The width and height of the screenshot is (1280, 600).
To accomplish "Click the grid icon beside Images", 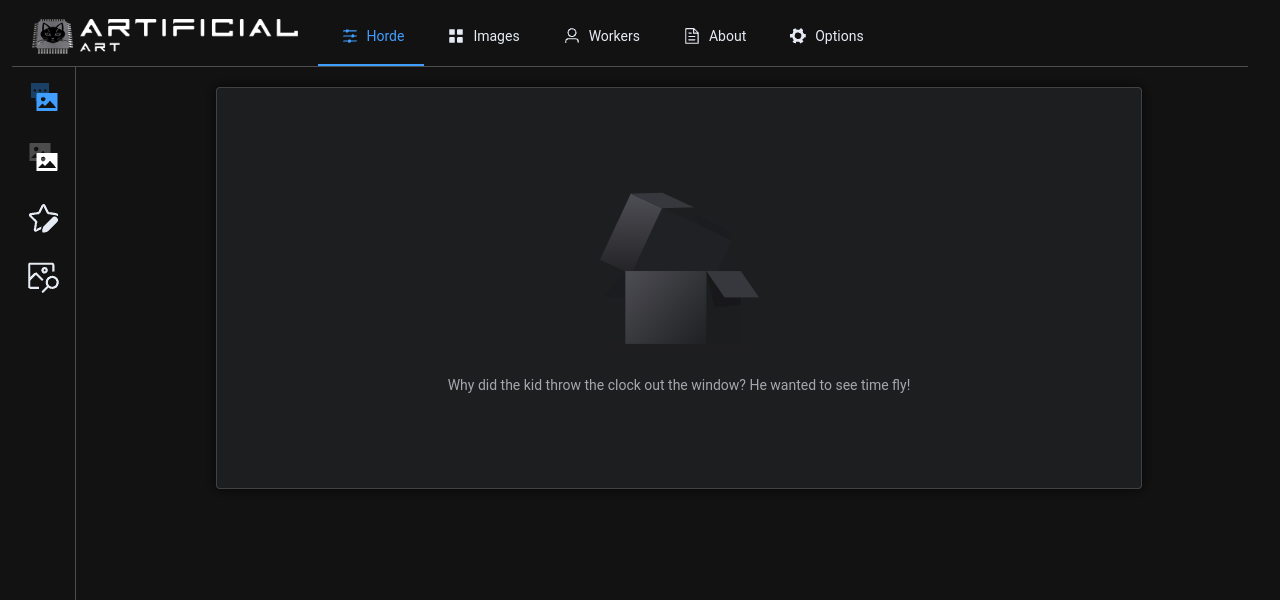I will (x=456, y=36).
